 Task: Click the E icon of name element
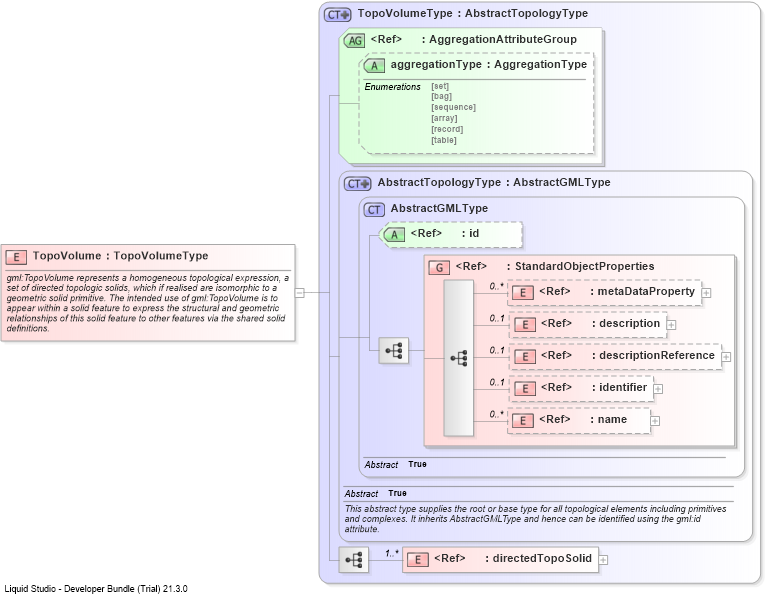tap(523, 420)
